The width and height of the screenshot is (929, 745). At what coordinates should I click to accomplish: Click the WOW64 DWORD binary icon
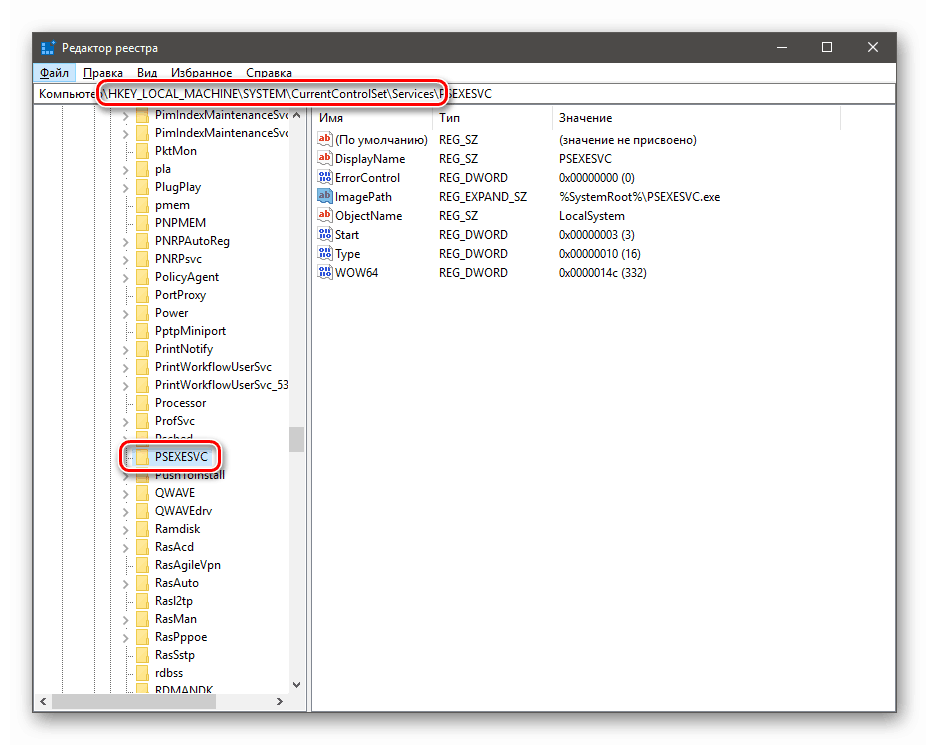coord(325,272)
